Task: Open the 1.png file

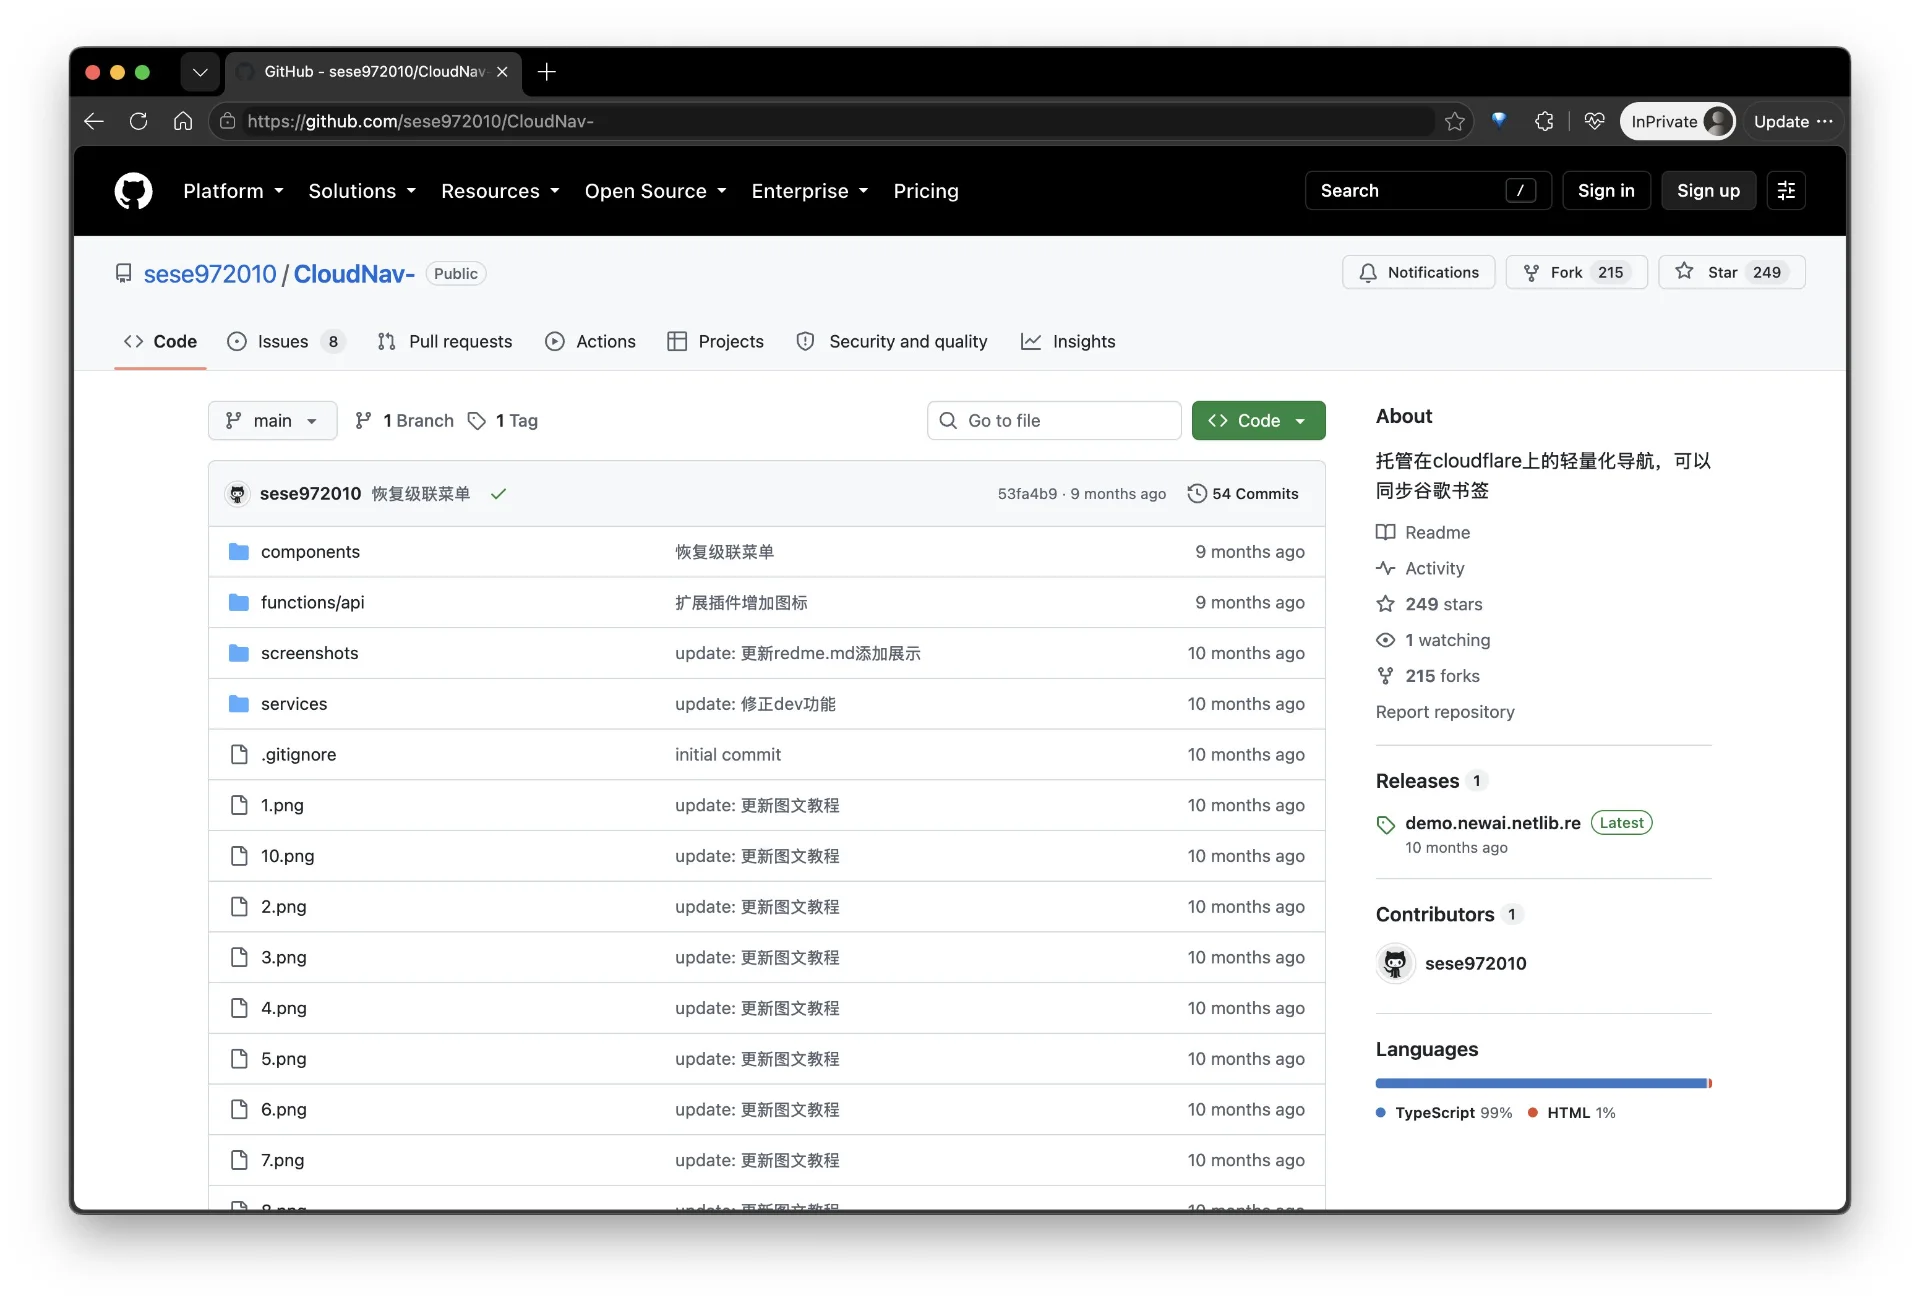Action: 282,805
